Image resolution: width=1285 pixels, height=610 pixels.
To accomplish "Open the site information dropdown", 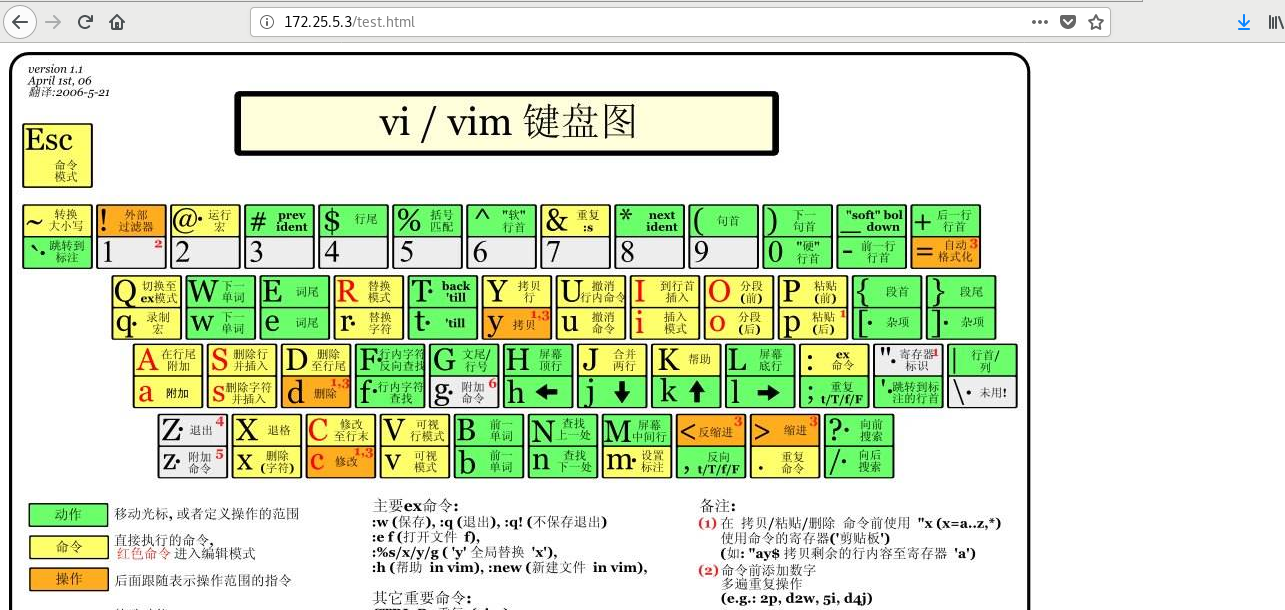I will (x=268, y=21).
